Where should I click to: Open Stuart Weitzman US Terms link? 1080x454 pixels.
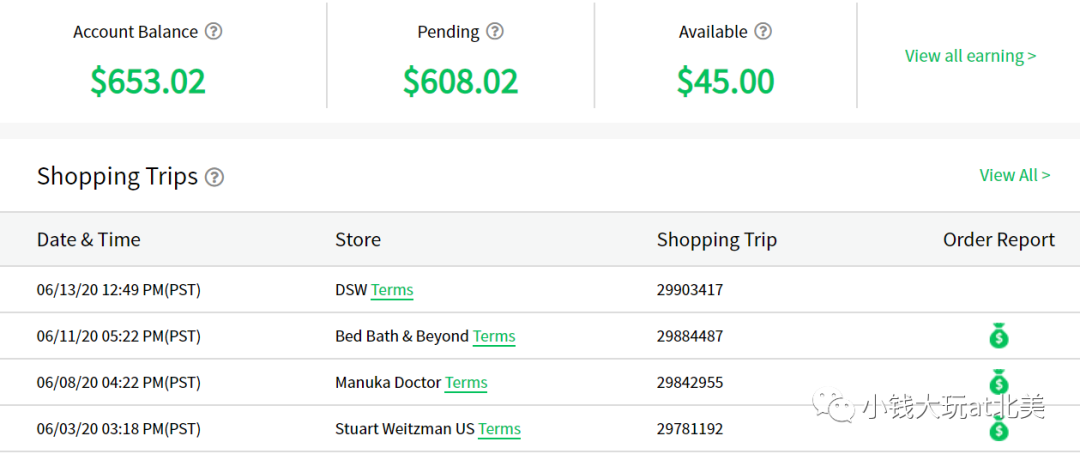pos(499,429)
